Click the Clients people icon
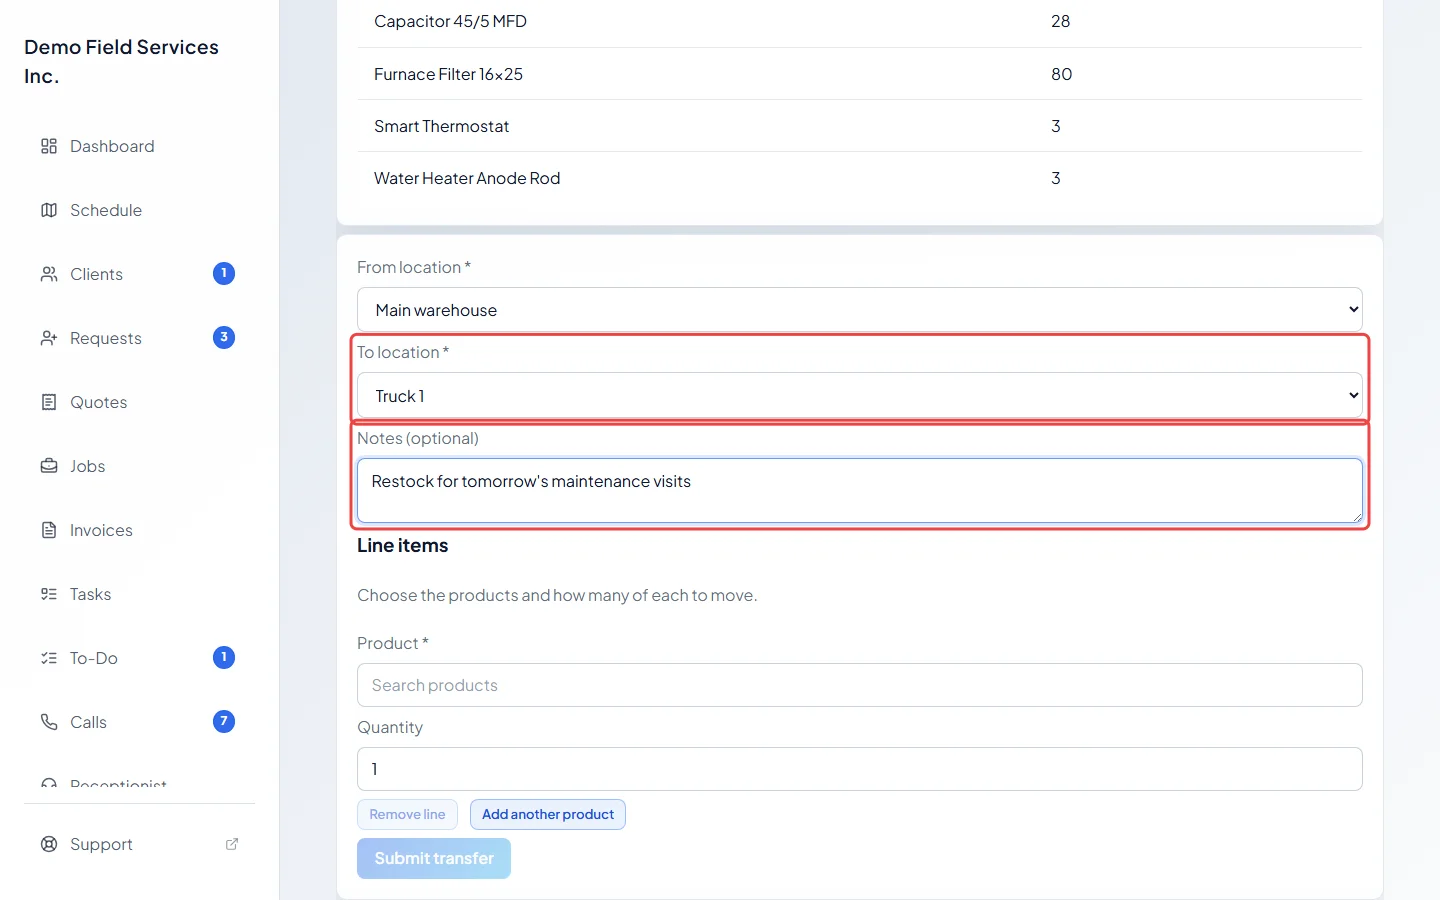 click(49, 274)
